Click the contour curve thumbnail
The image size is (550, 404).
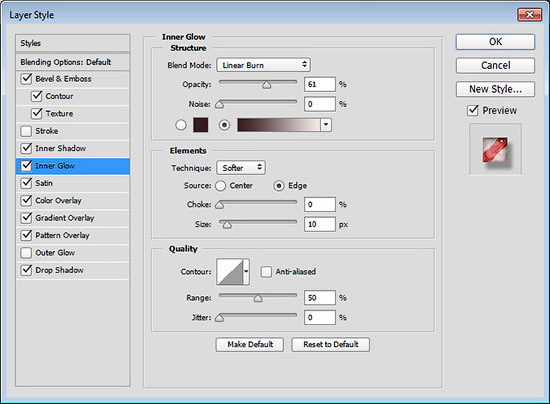tap(230, 272)
